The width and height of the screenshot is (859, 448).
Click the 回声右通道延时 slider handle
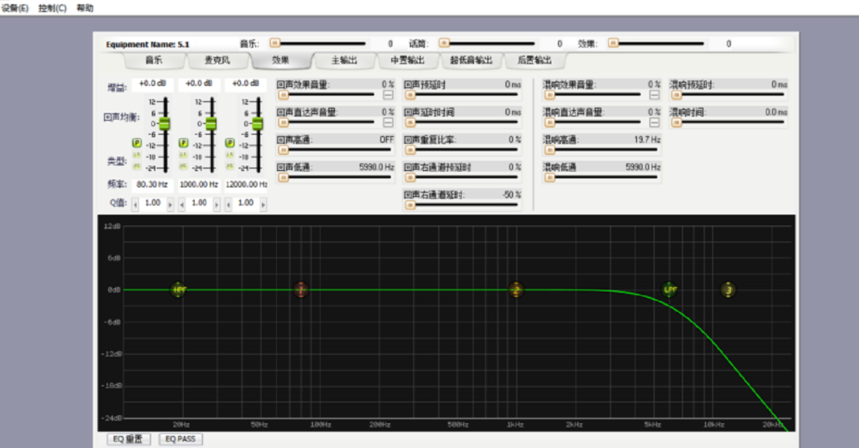coord(410,205)
